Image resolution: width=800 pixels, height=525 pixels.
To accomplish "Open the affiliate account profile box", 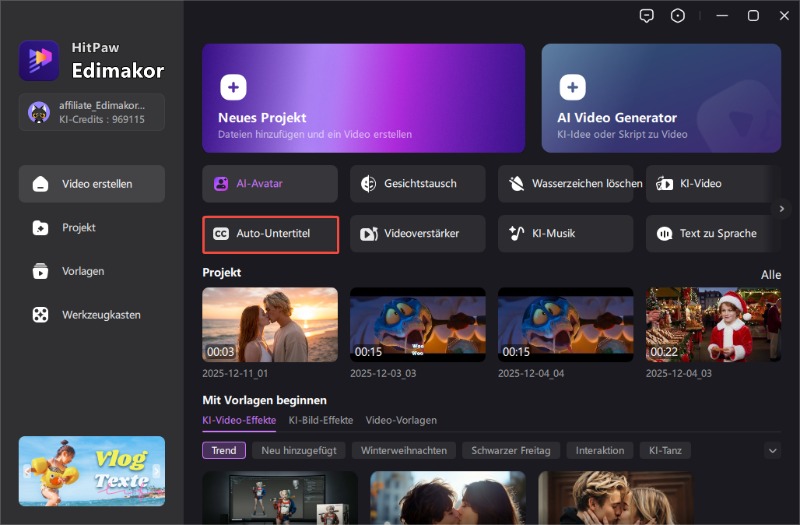I will pyautogui.click(x=91, y=112).
